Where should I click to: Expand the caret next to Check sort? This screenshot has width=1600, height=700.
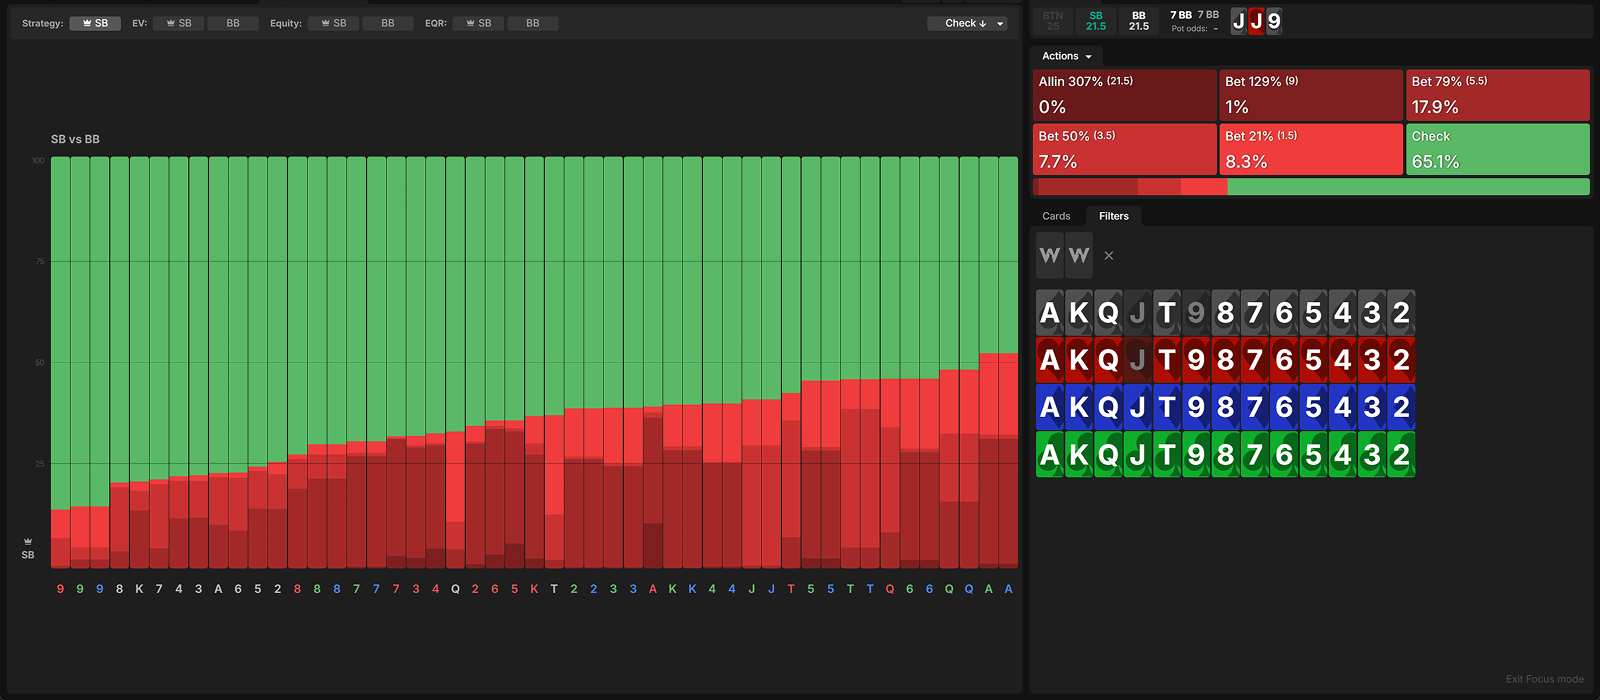(x=1000, y=23)
